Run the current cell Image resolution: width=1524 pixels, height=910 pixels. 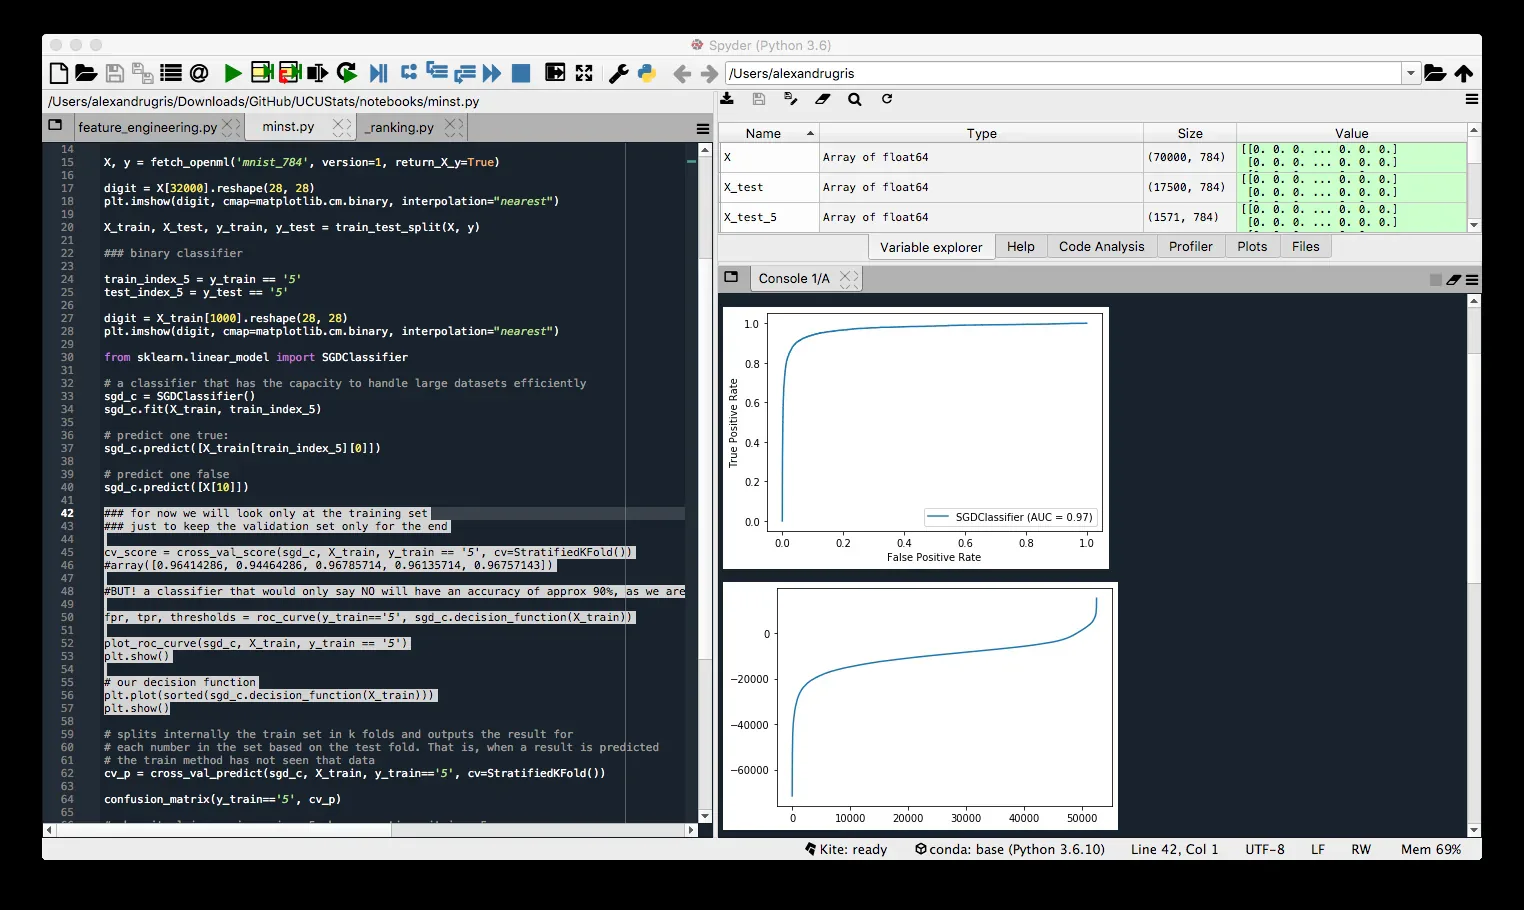click(x=262, y=72)
